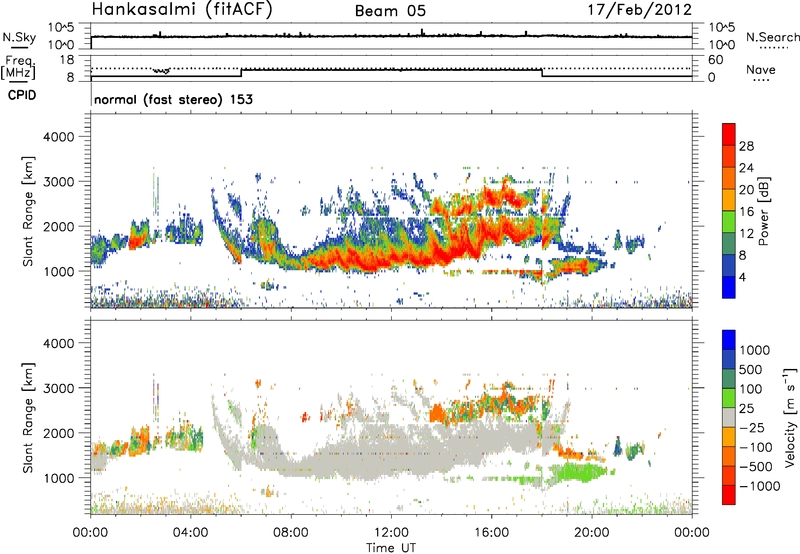Click the date "17/Feb/2012"

click(640, 9)
